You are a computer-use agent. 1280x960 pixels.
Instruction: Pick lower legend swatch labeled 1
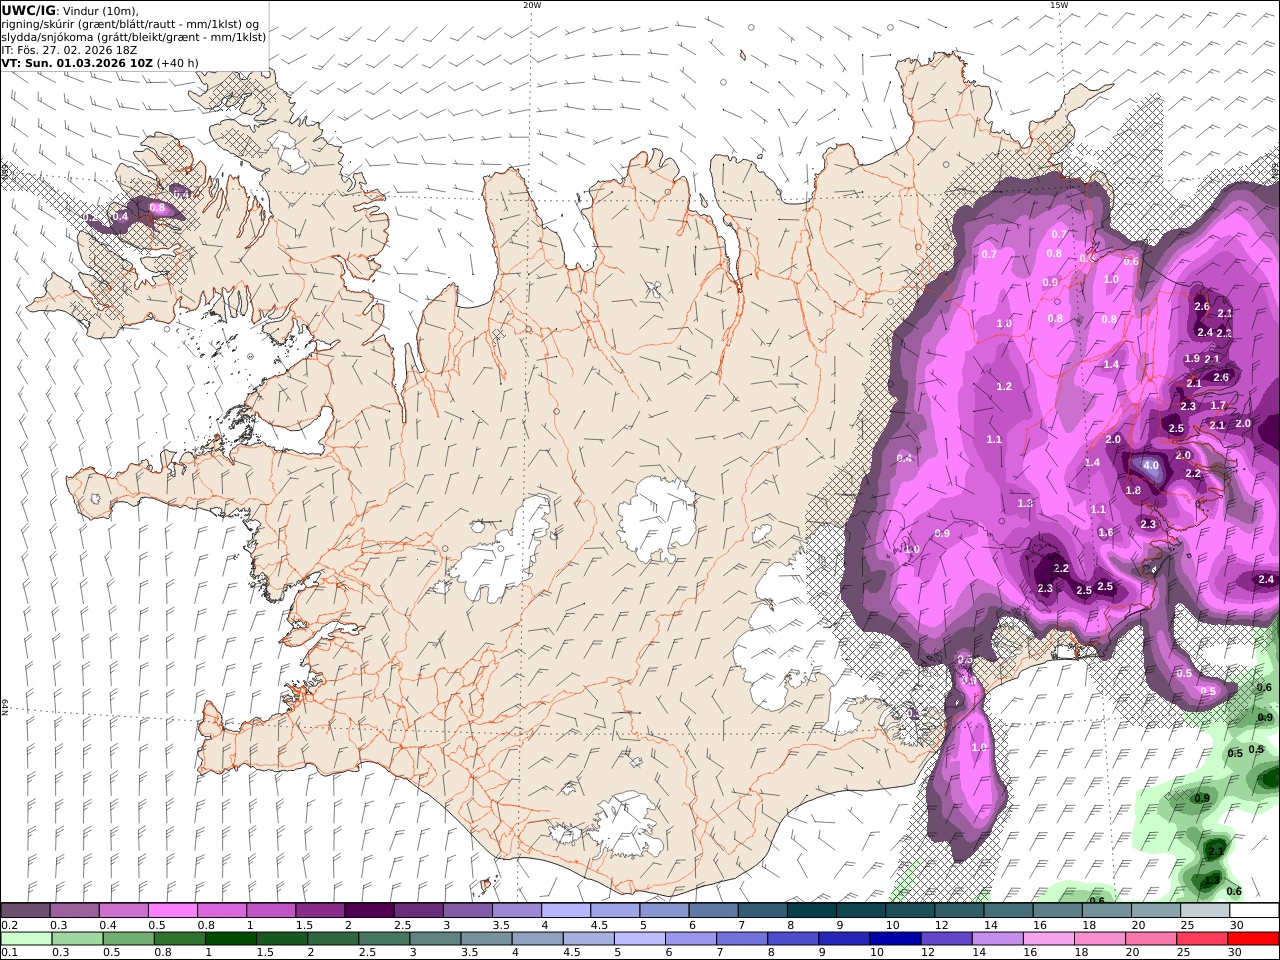[x=231, y=939]
